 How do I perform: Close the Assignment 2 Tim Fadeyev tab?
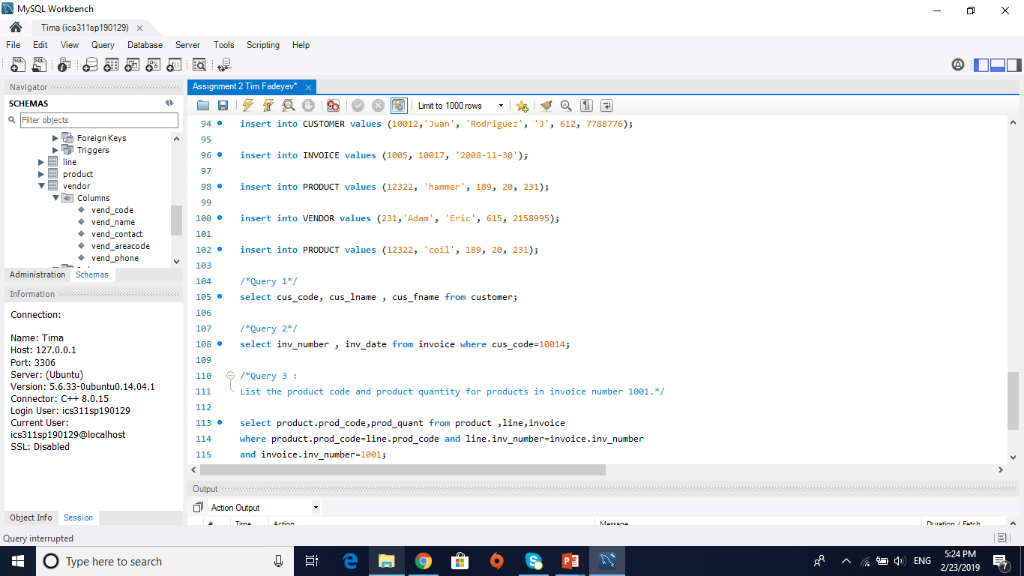308,86
